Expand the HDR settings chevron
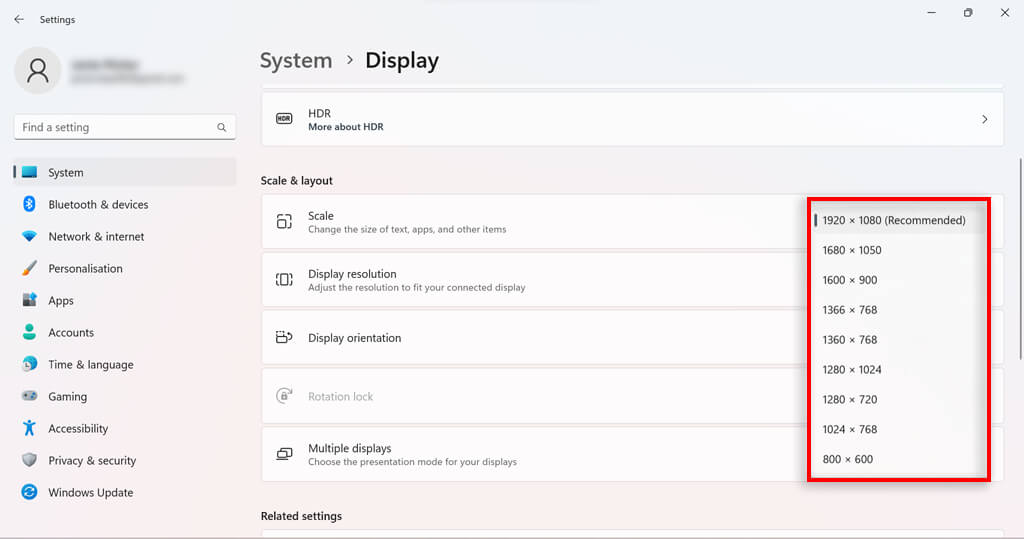The width and height of the screenshot is (1024, 539). [x=984, y=120]
